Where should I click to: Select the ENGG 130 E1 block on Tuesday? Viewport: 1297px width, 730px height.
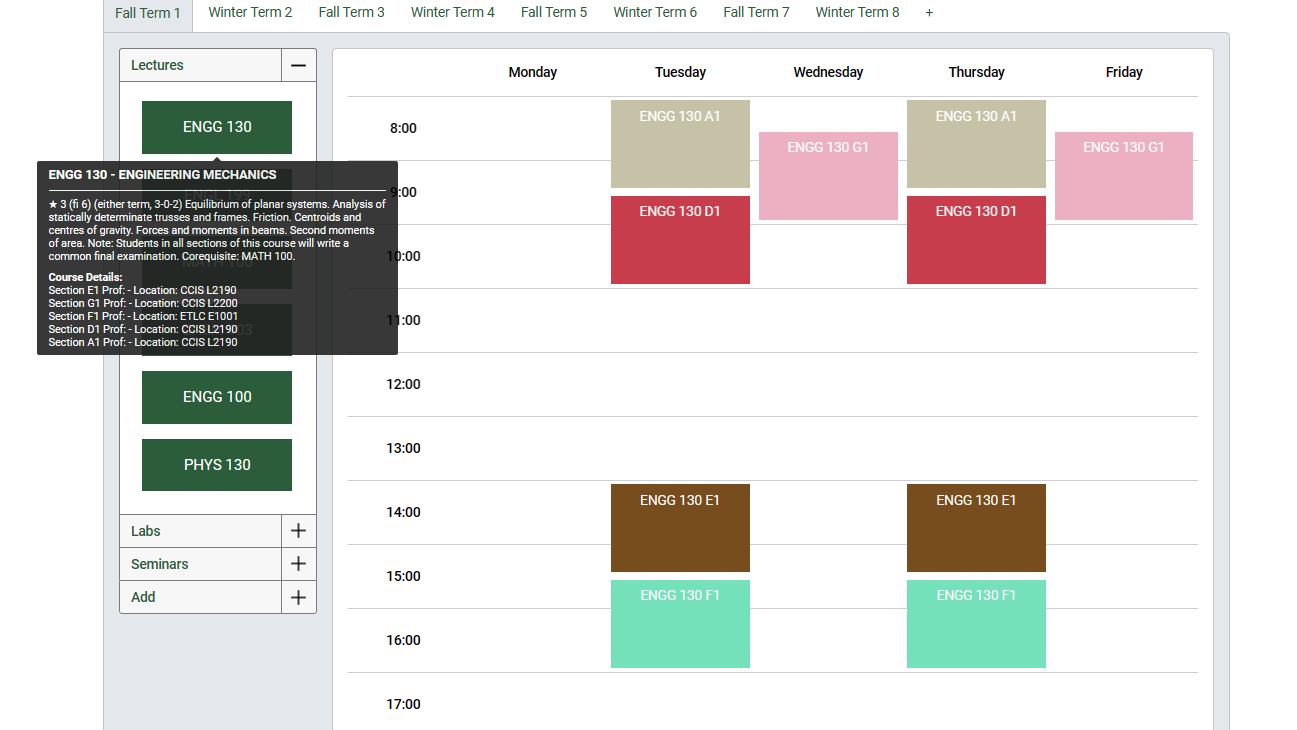coord(680,527)
